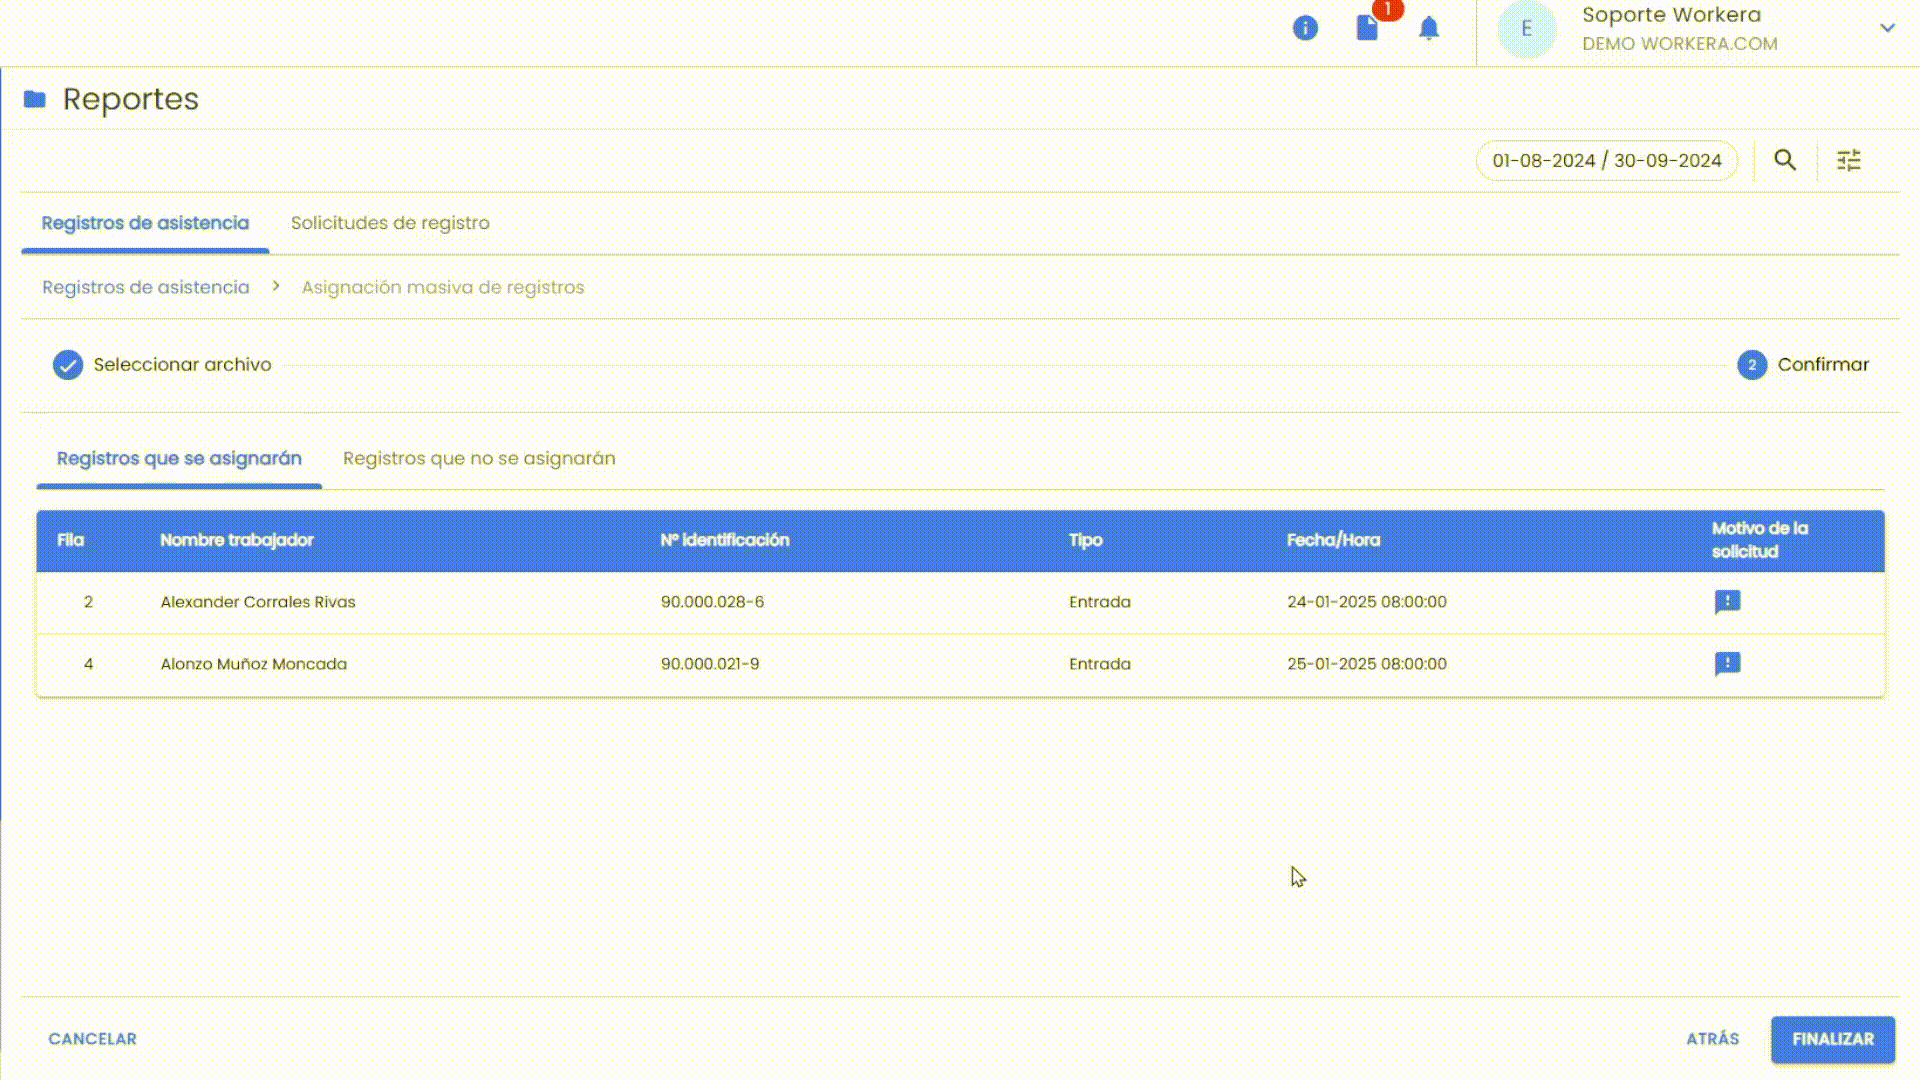Click the ATRÁS button
This screenshot has height=1080, width=1920.
(x=1712, y=1039)
